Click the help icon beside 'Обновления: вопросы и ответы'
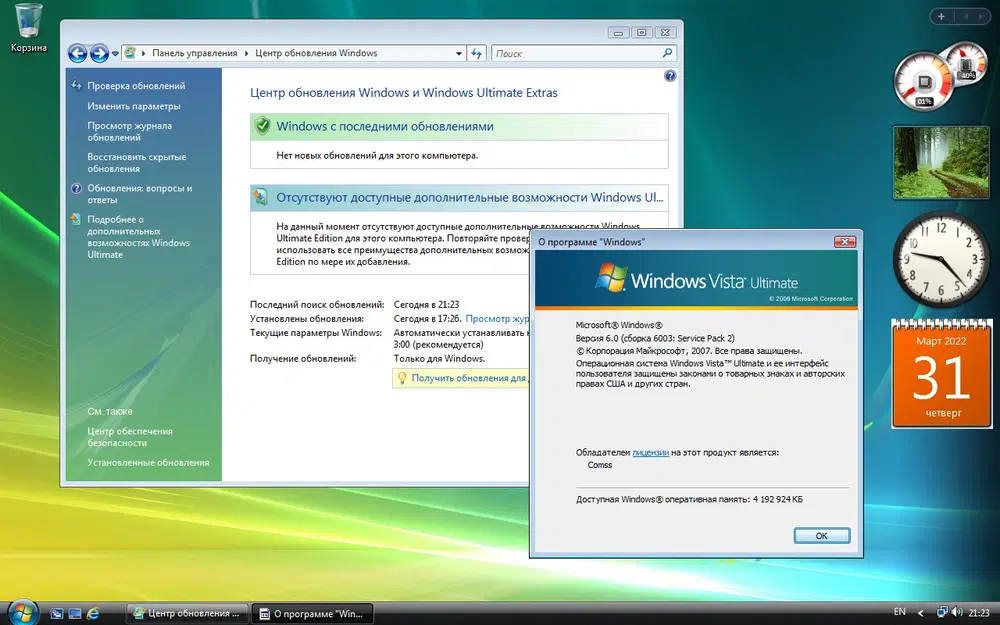The image size is (1000, 625). [77, 188]
